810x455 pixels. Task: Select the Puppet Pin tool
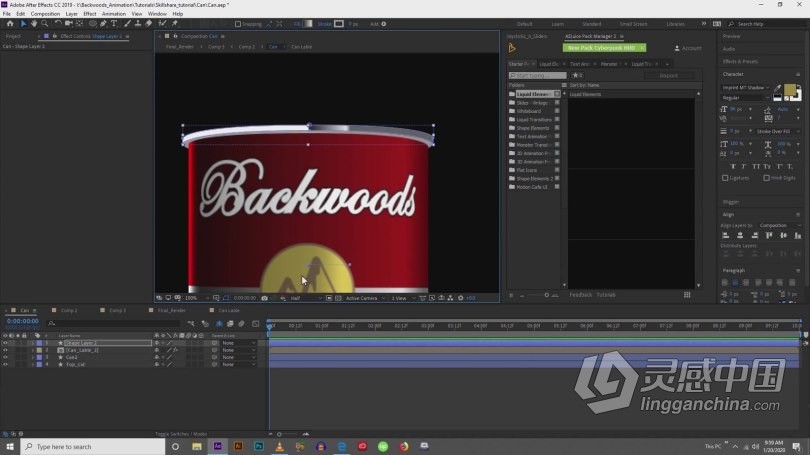[175, 24]
